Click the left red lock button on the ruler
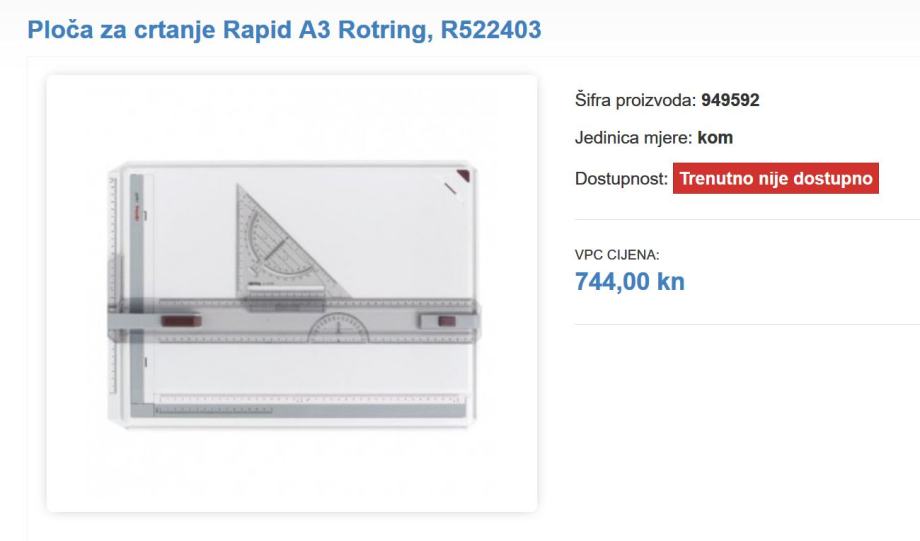This screenshot has height=541, width=920. (x=181, y=321)
